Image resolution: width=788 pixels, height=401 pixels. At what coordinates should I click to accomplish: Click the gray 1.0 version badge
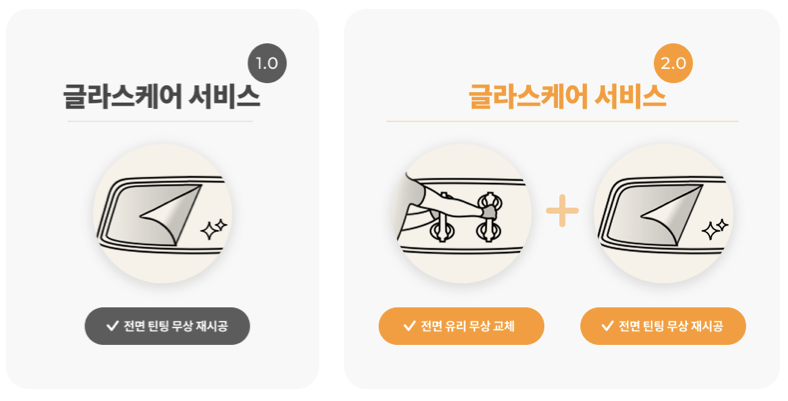[267, 63]
